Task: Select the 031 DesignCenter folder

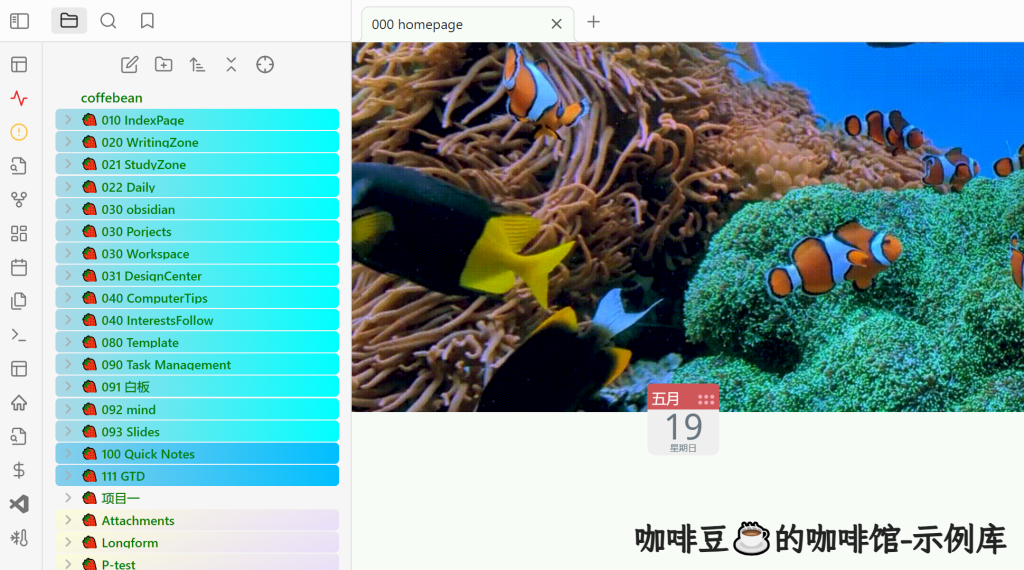Action: (197, 276)
